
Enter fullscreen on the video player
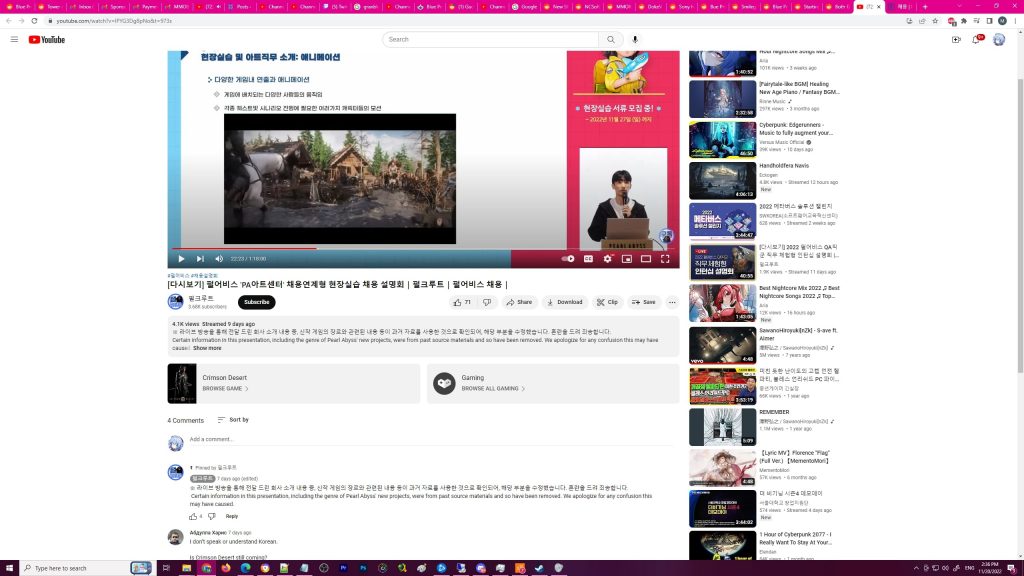coord(665,259)
